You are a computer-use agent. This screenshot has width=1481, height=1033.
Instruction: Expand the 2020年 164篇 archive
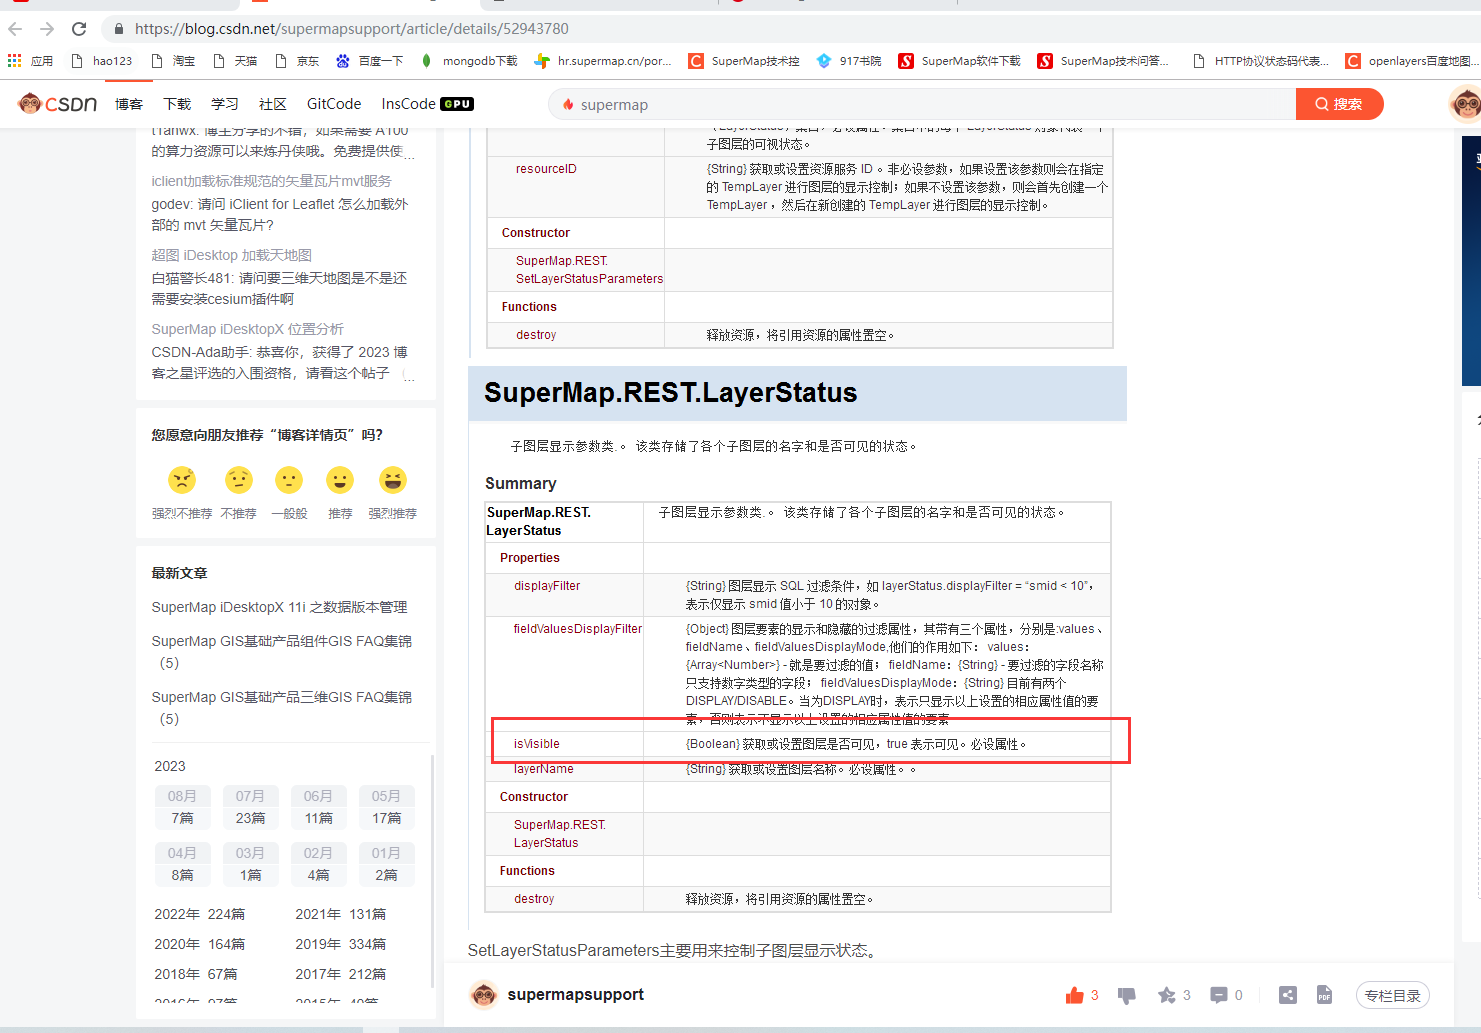pos(200,944)
